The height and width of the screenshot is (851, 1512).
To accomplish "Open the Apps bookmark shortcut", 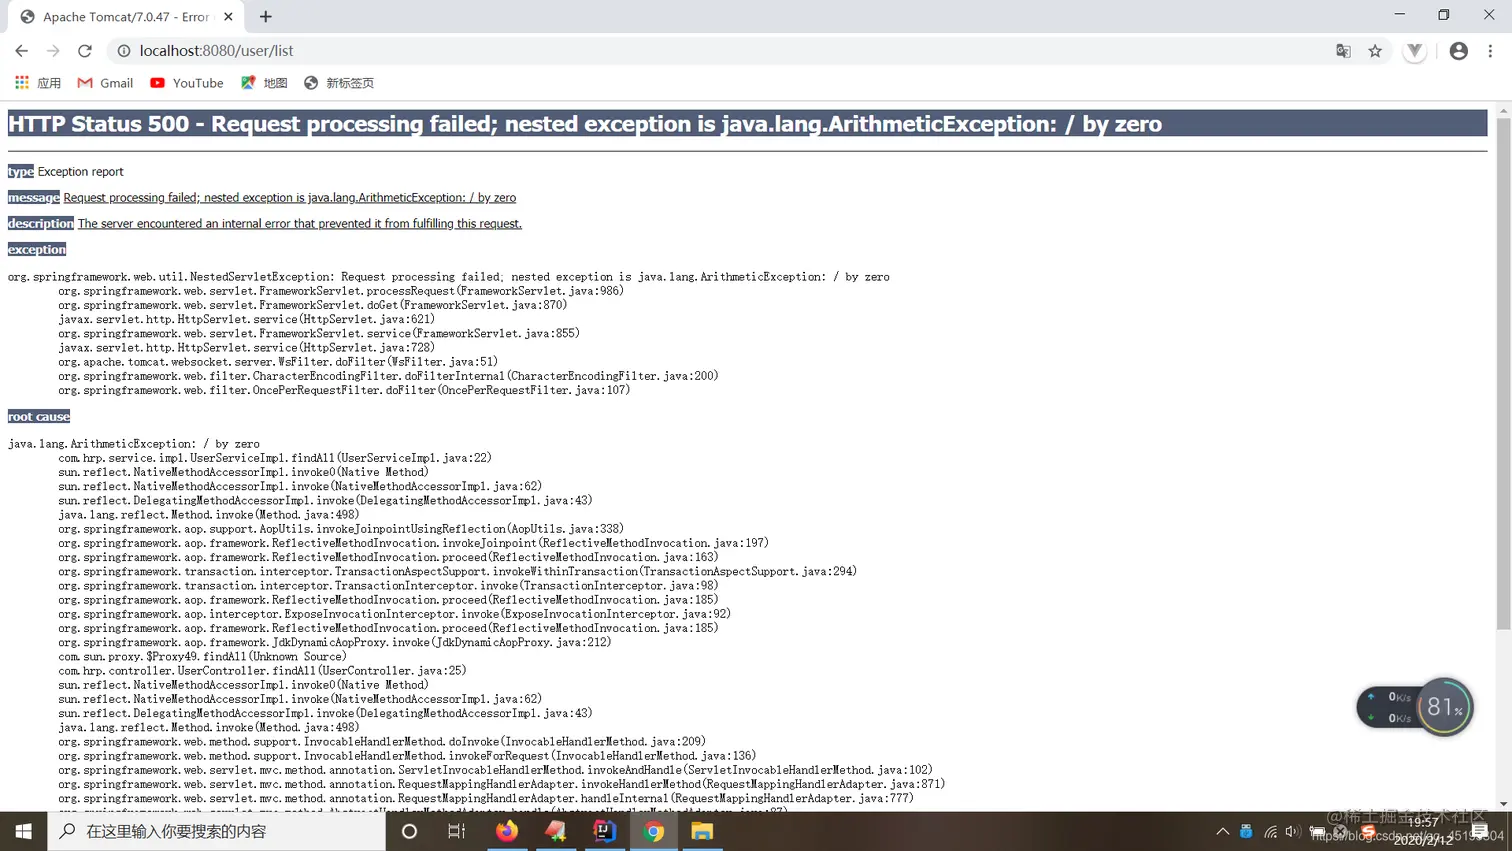I will click(x=37, y=83).
